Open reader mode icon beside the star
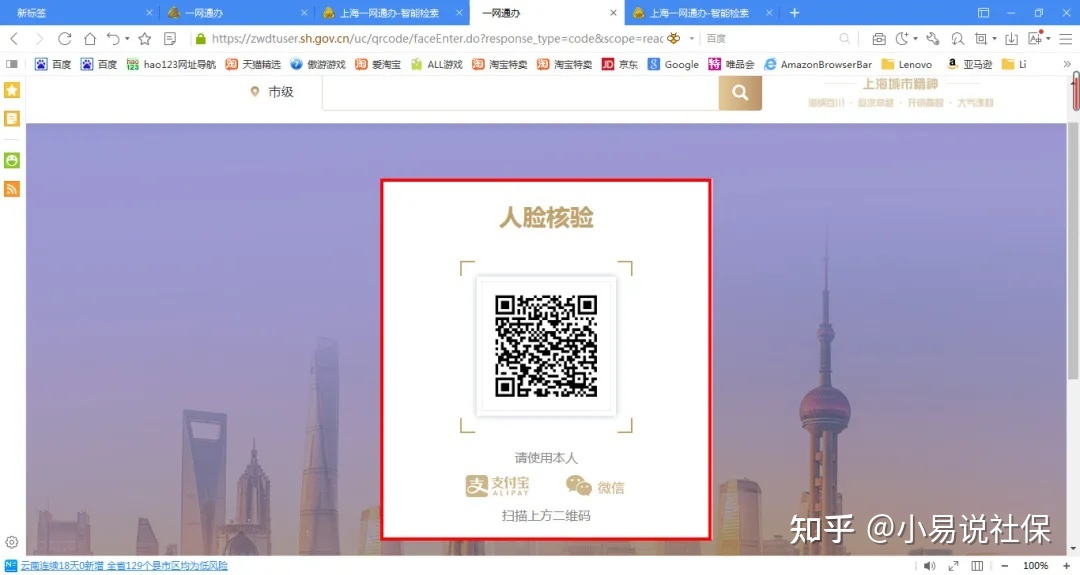This screenshot has width=1080, height=575. tap(170, 39)
